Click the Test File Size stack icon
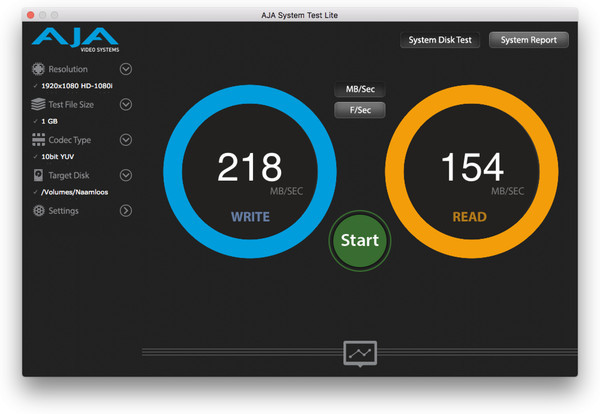Screen dimensions: 600x414 point(38,104)
